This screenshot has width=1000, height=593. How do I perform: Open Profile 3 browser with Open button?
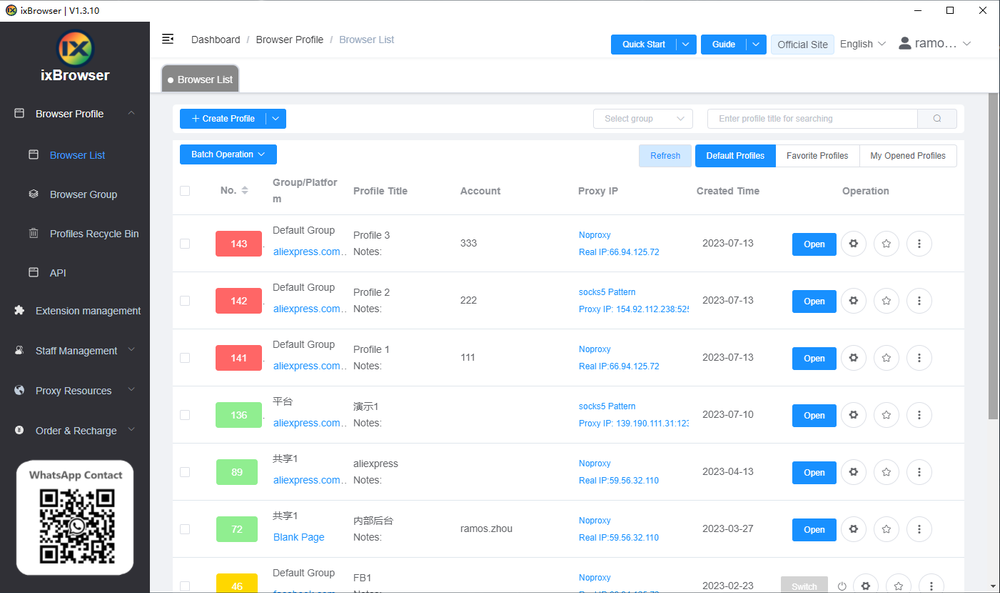pos(814,244)
